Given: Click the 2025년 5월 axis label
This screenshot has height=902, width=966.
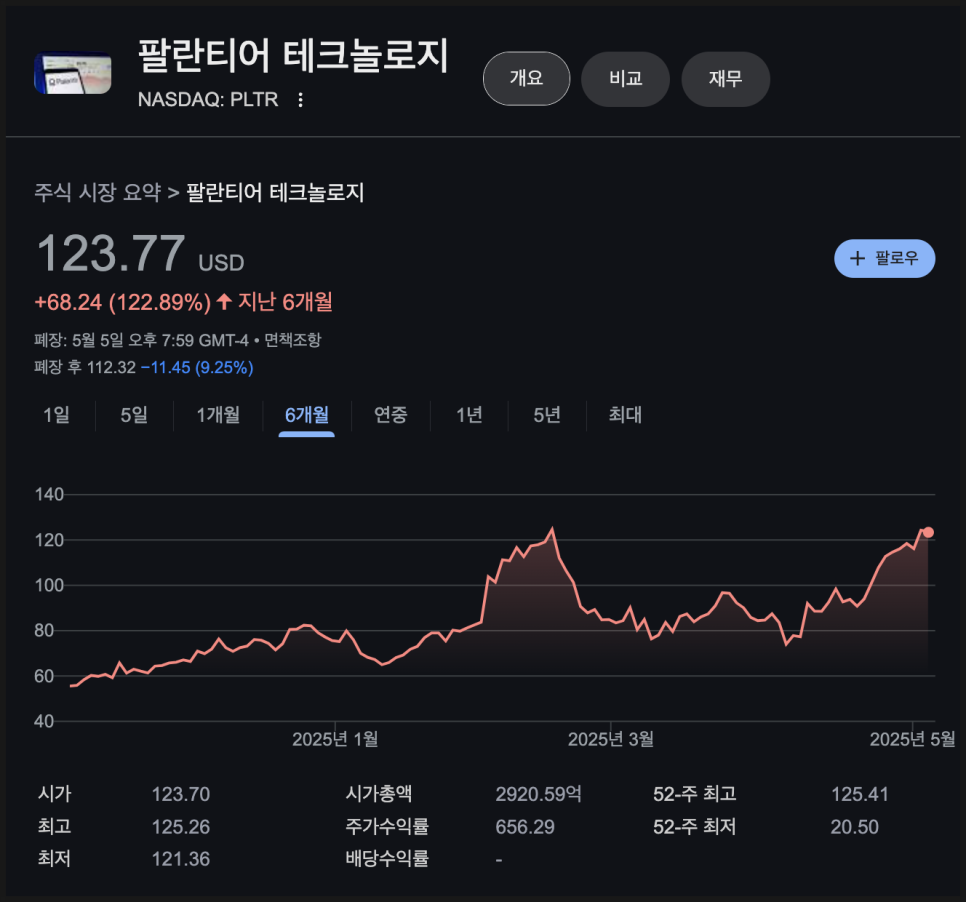Looking at the screenshot, I should coord(912,739).
